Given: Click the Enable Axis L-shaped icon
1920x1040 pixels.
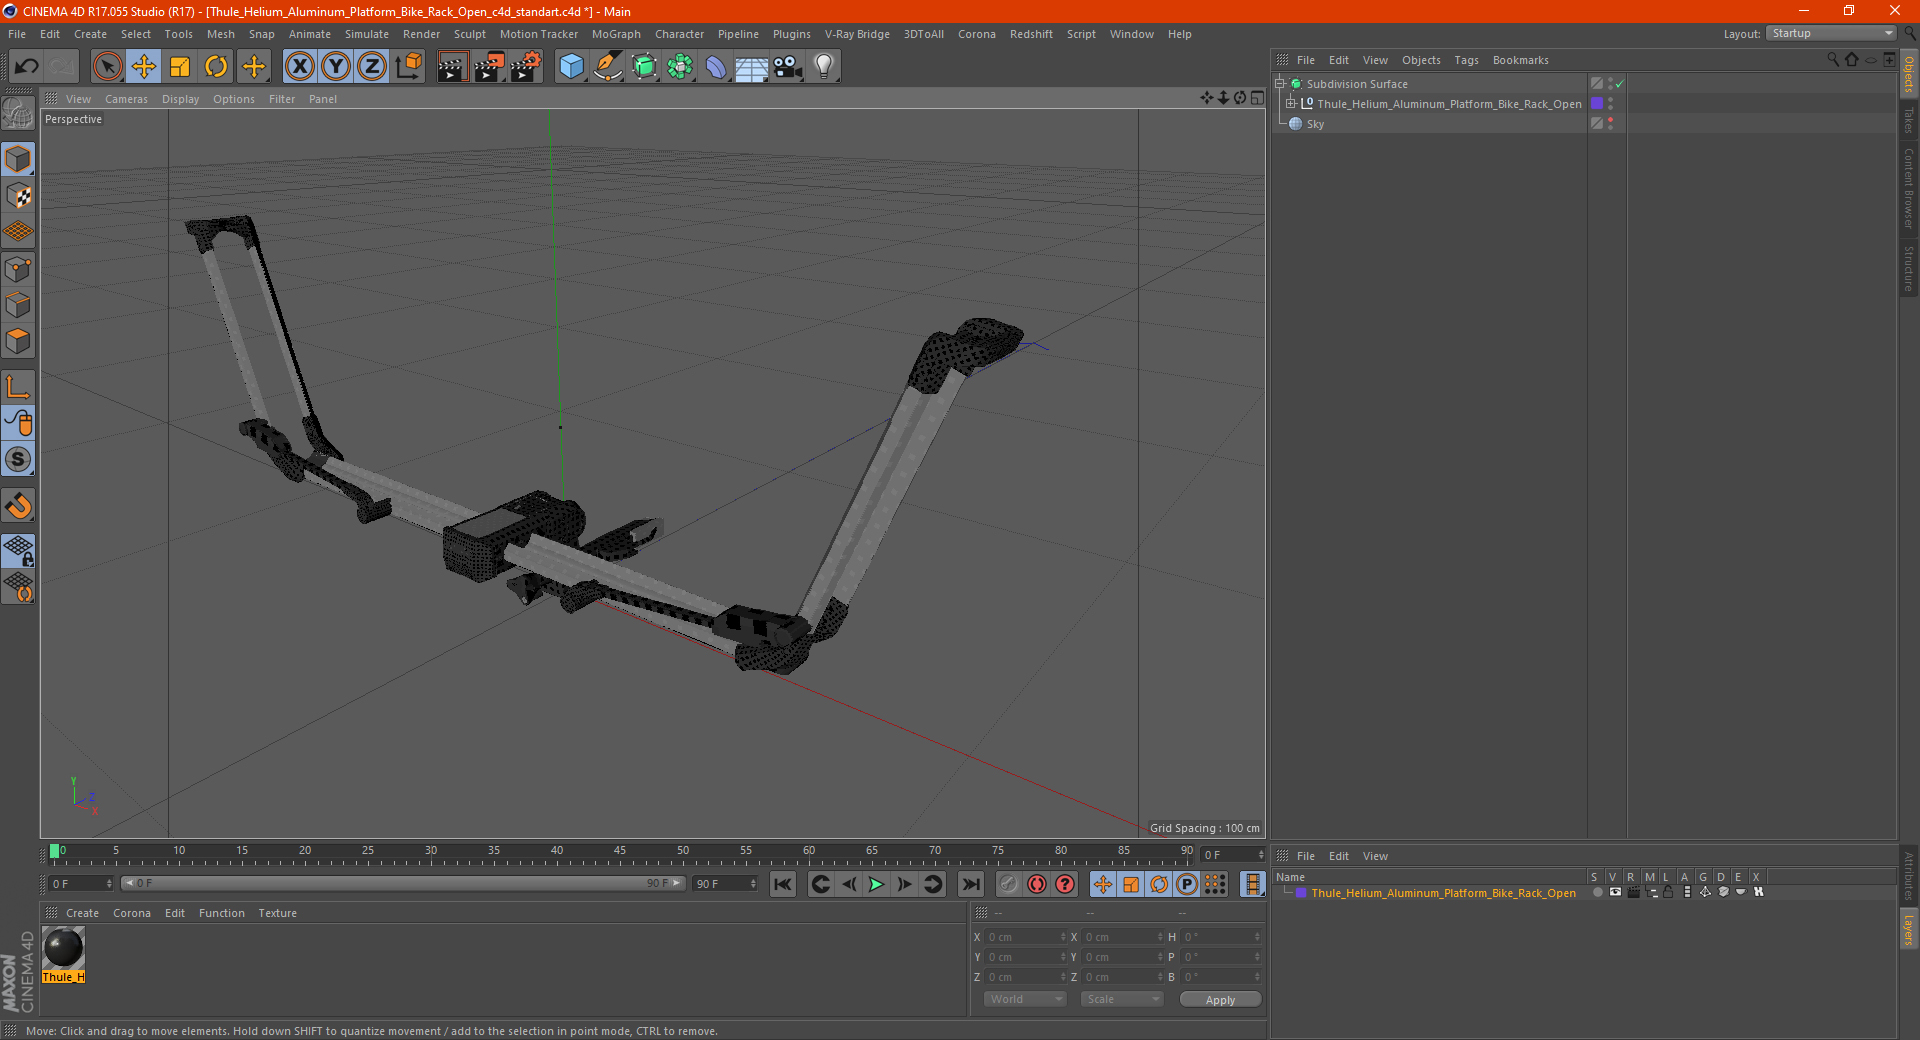Looking at the screenshot, I should click(18, 387).
